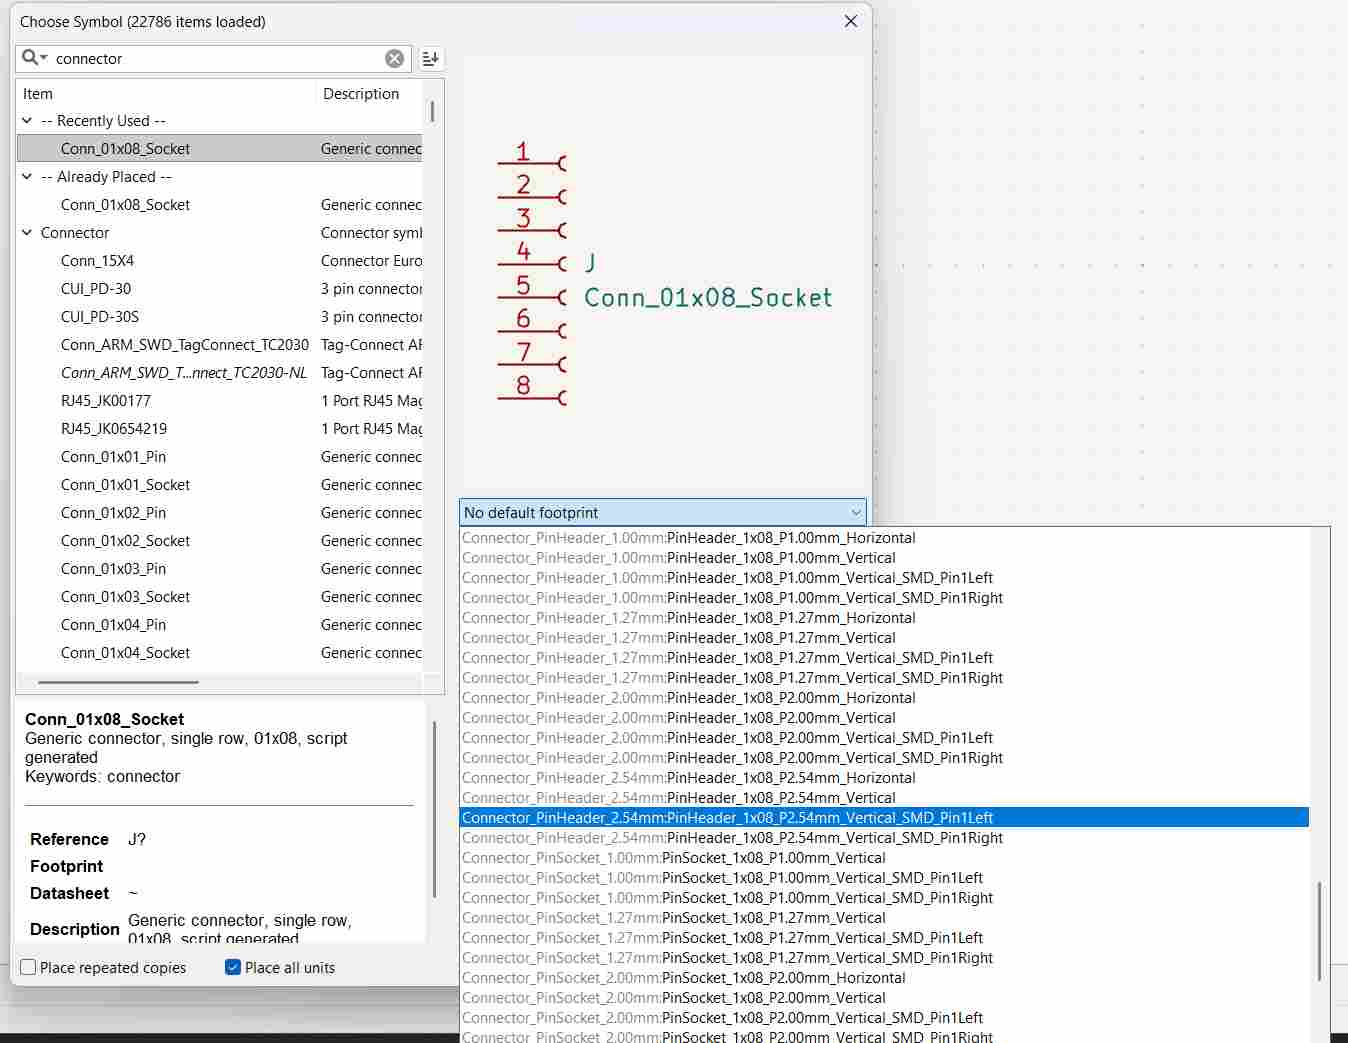
Task: Click the symbol list horizontal scrollbar
Action: [x=118, y=682]
